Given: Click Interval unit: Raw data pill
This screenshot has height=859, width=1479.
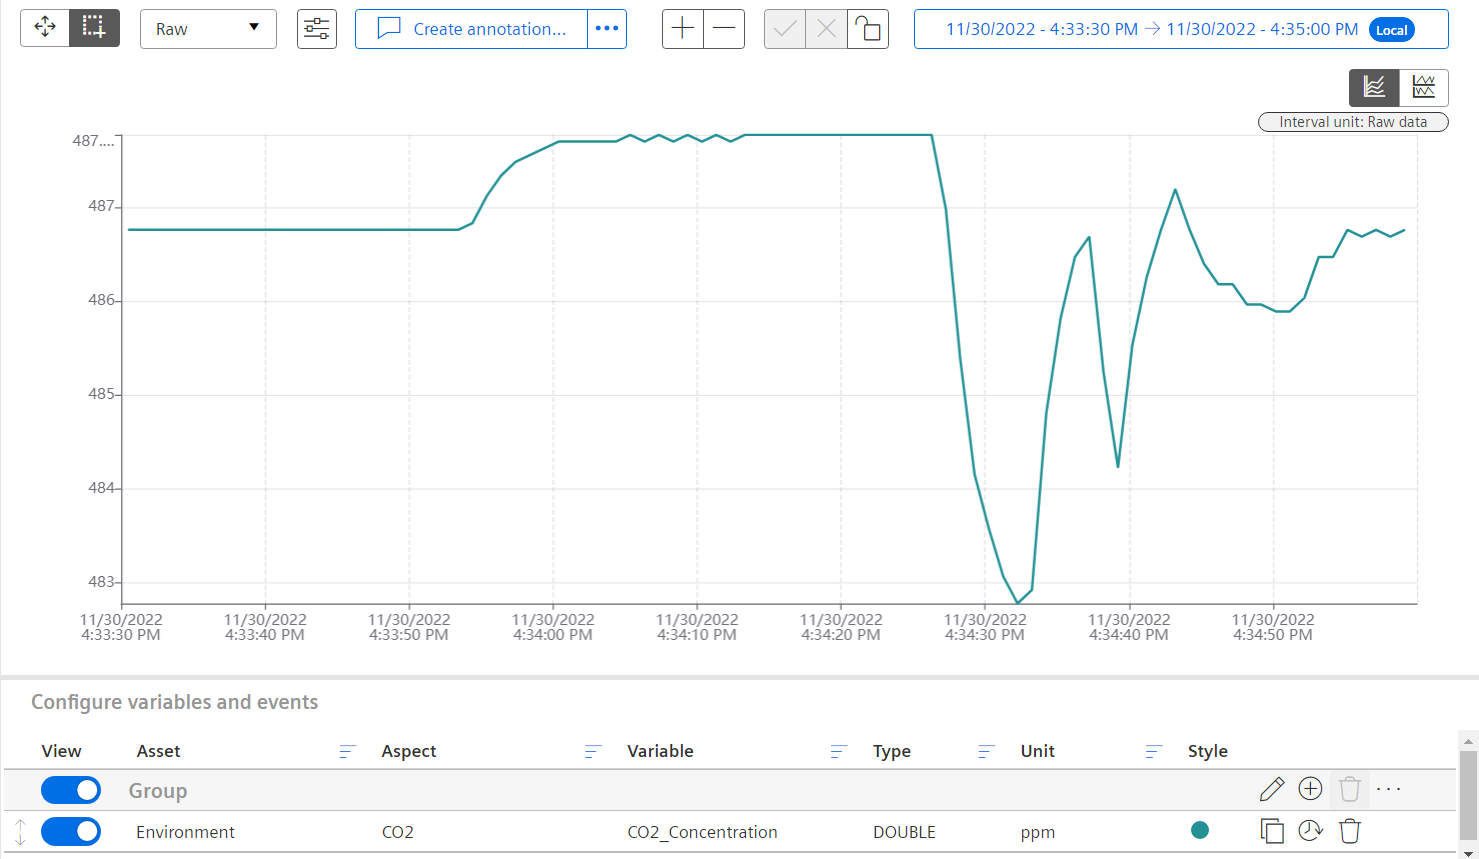Looking at the screenshot, I should tap(1353, 122).
